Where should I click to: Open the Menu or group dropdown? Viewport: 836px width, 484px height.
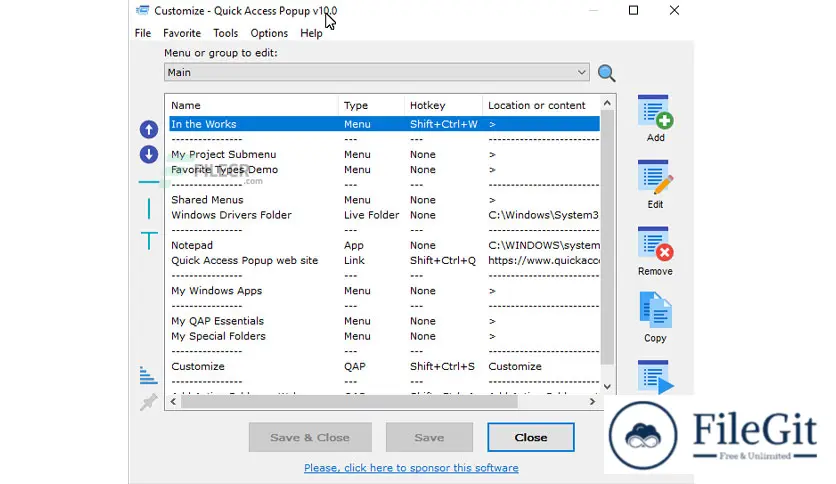pos(377,72)
